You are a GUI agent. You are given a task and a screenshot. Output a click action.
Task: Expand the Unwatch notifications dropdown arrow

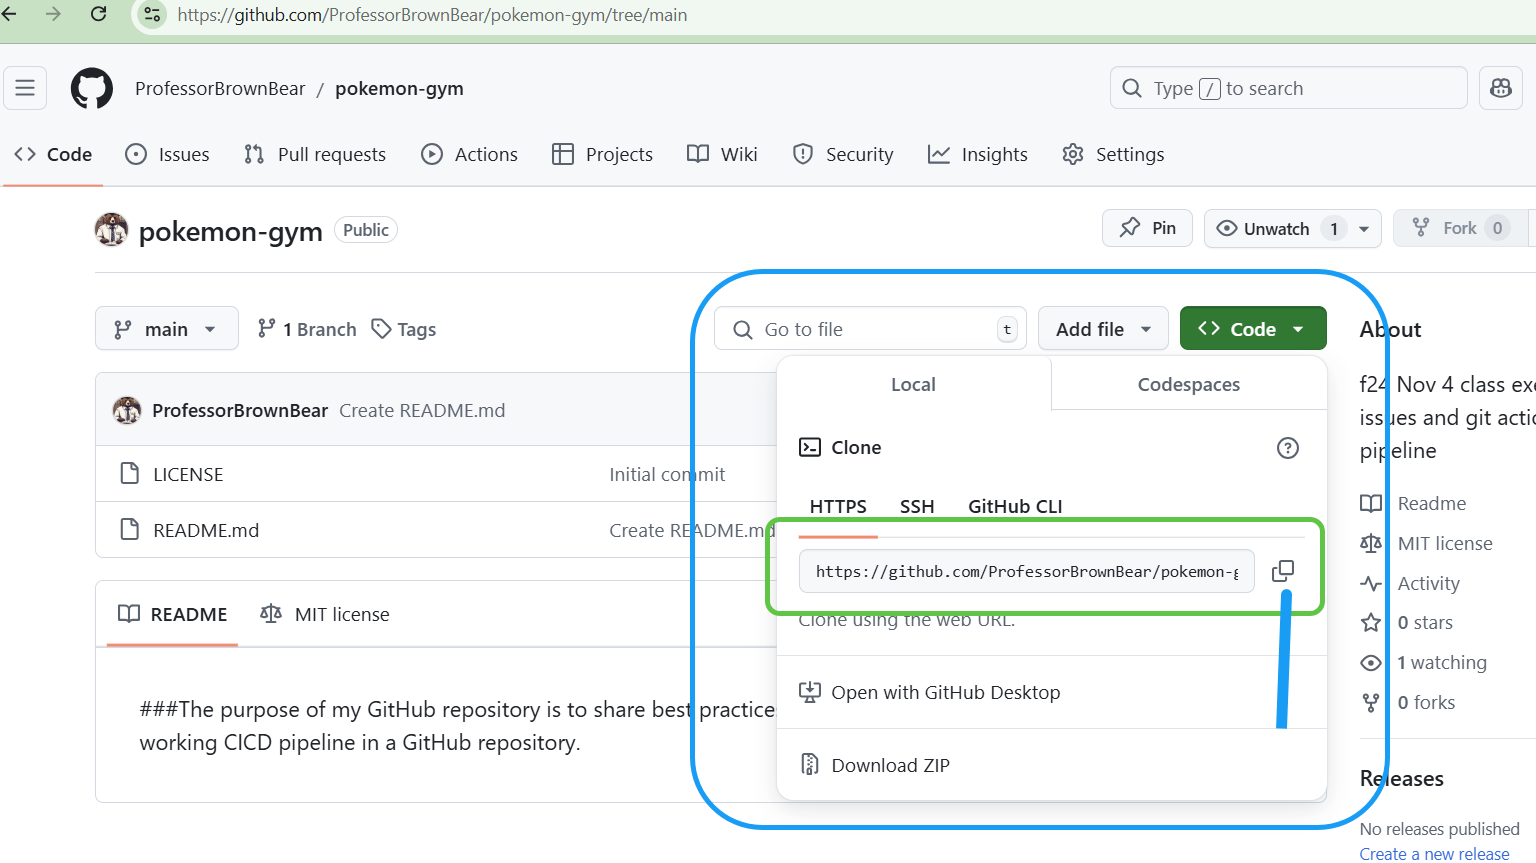click(1364, 229)
